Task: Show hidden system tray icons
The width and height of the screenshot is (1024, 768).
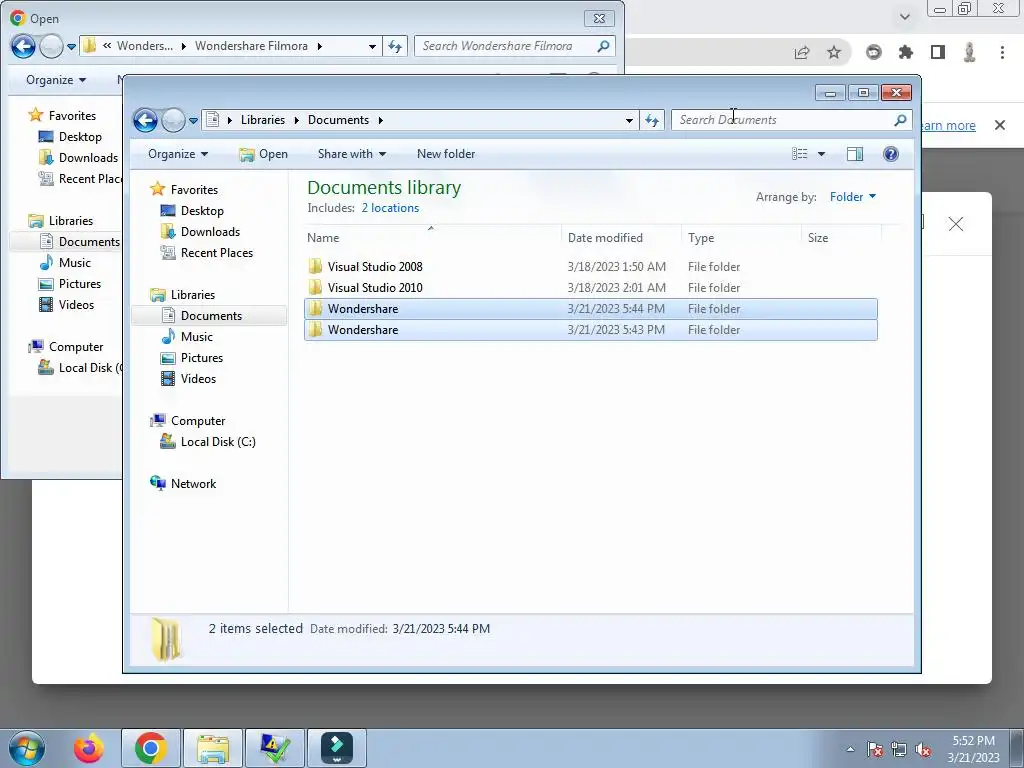Action: tap(850, 749)
